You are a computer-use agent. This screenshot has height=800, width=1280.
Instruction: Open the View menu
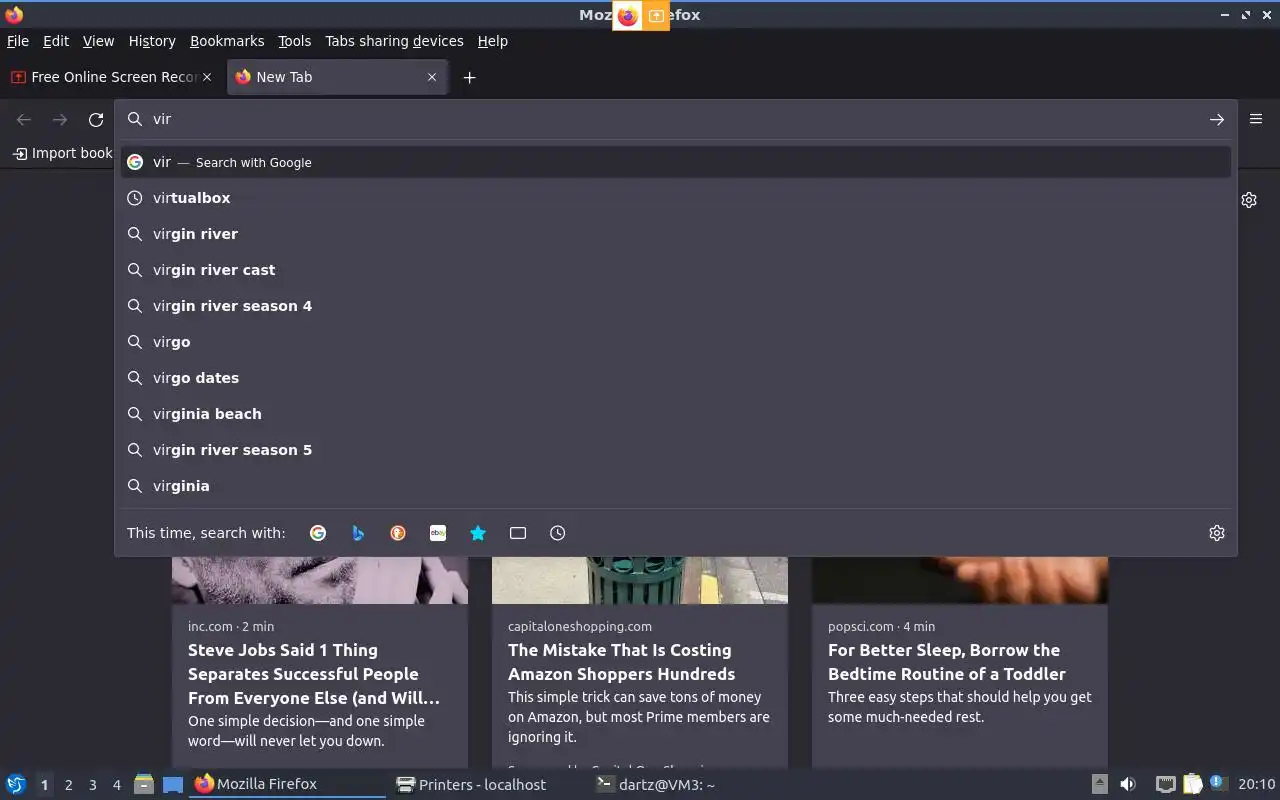pyautogui.click(x=98, y=41)
